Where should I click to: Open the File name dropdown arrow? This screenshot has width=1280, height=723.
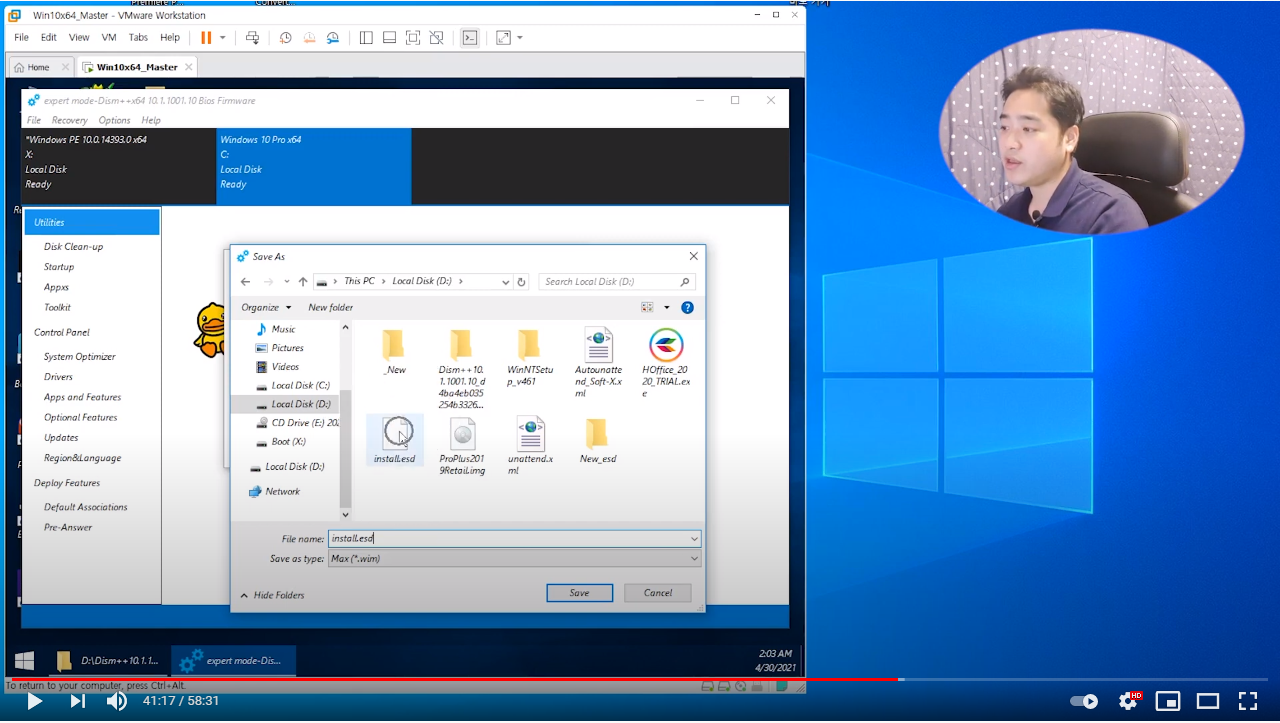(694, 539)
